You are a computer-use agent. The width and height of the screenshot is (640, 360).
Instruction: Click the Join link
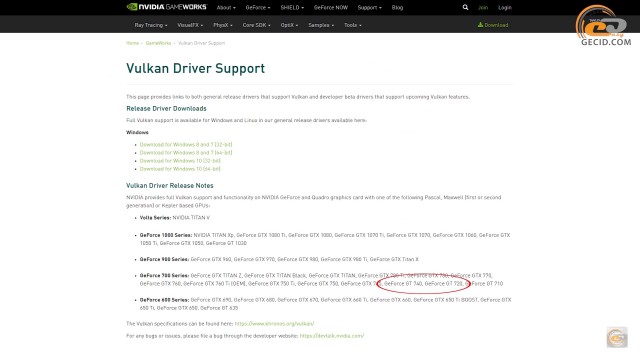coord(483,7)
